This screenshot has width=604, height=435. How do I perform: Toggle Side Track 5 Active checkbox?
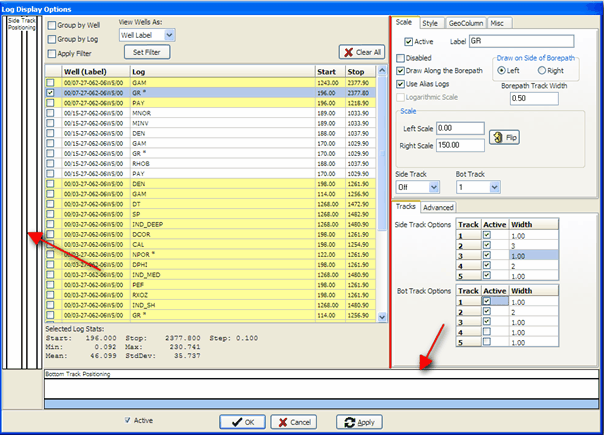coord(487,275)
